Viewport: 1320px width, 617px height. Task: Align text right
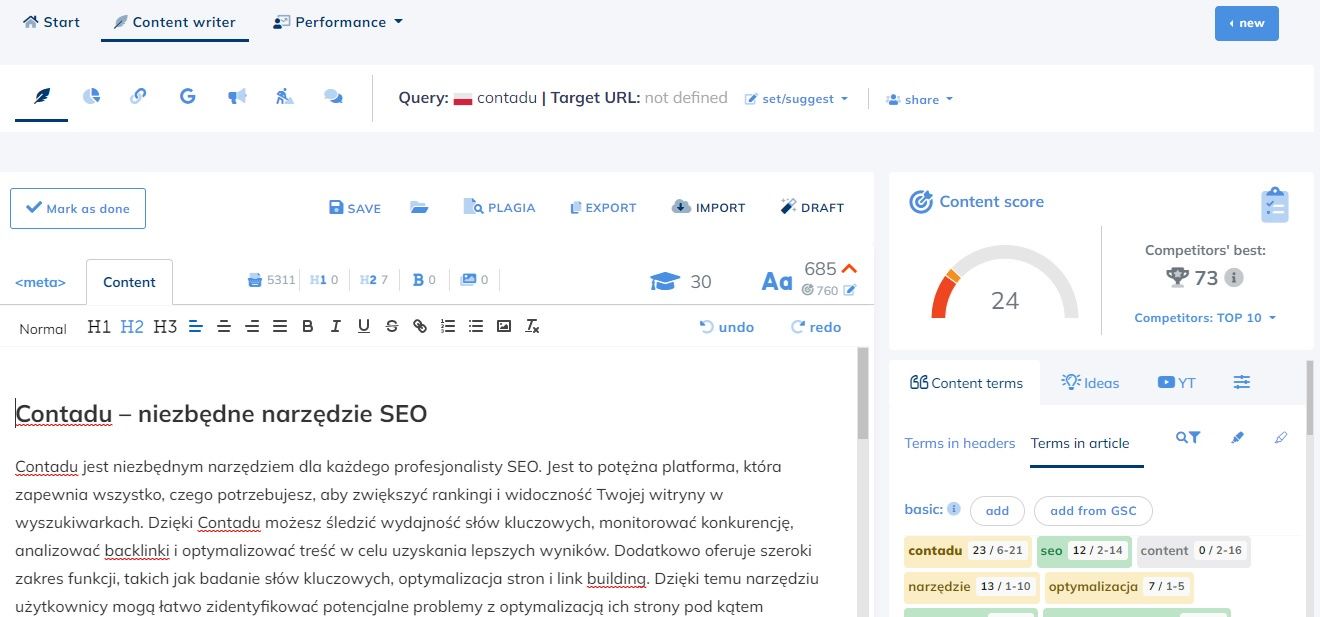[x=252, y=326]
